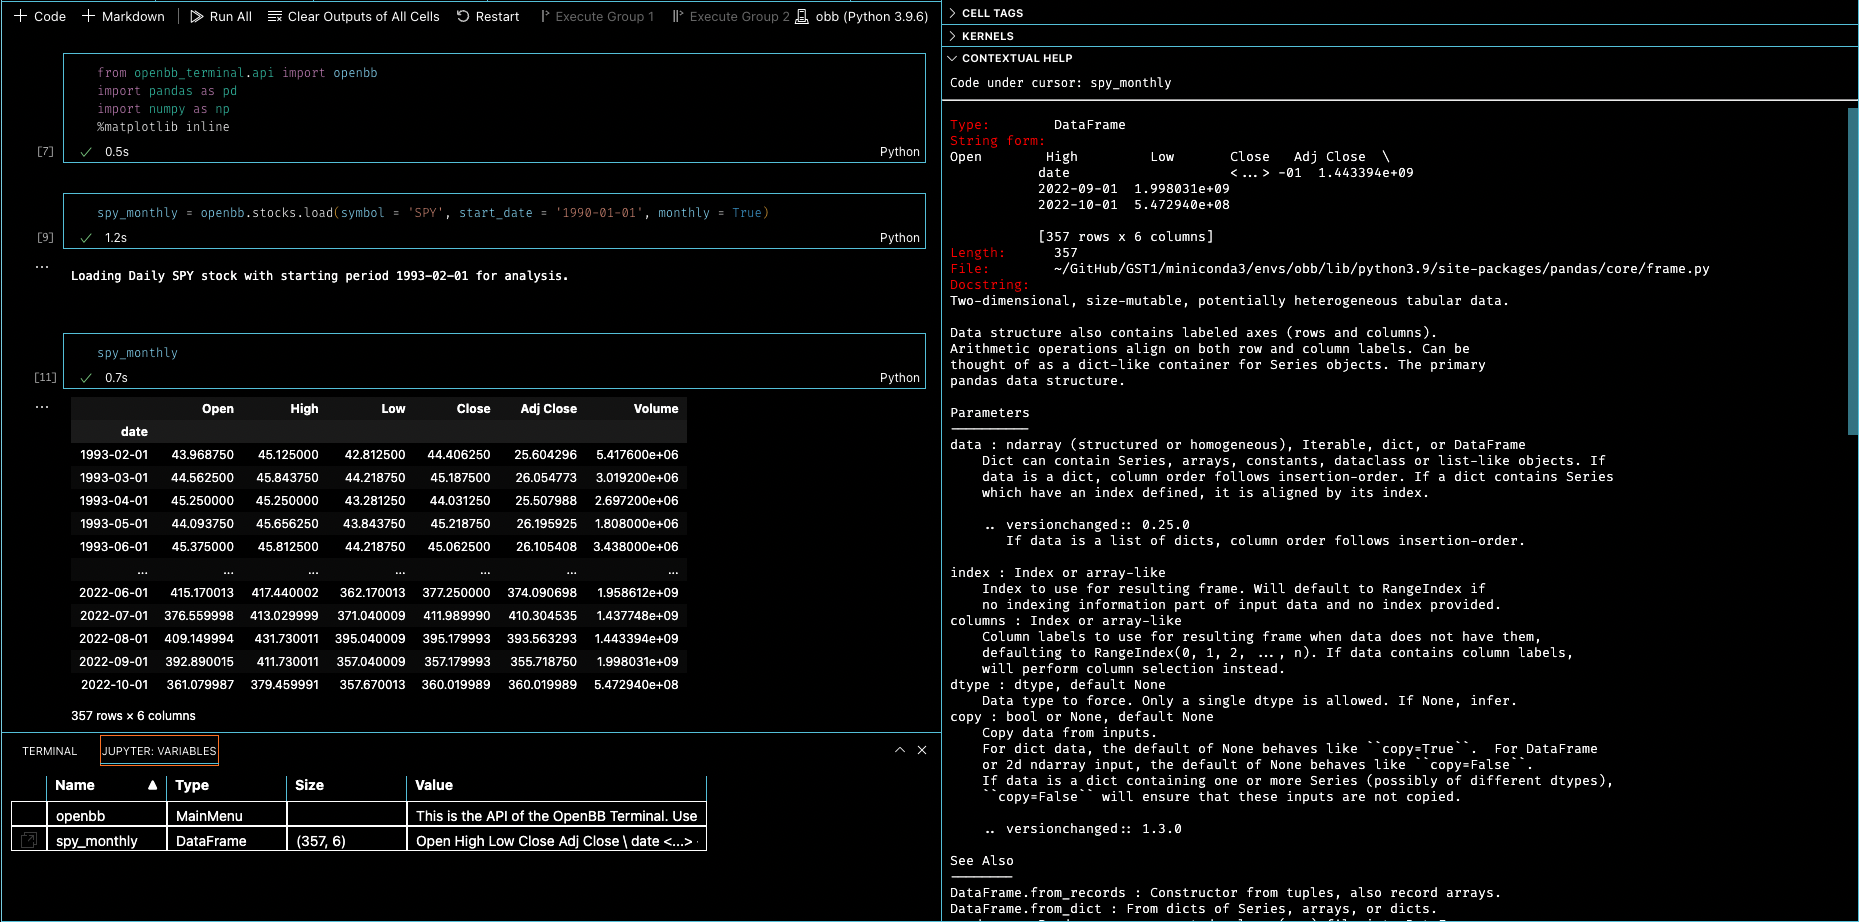The image size is (1859, 922).
Task: Select the JUPYTER: VARIABLES tab
Action: (159, 751)
